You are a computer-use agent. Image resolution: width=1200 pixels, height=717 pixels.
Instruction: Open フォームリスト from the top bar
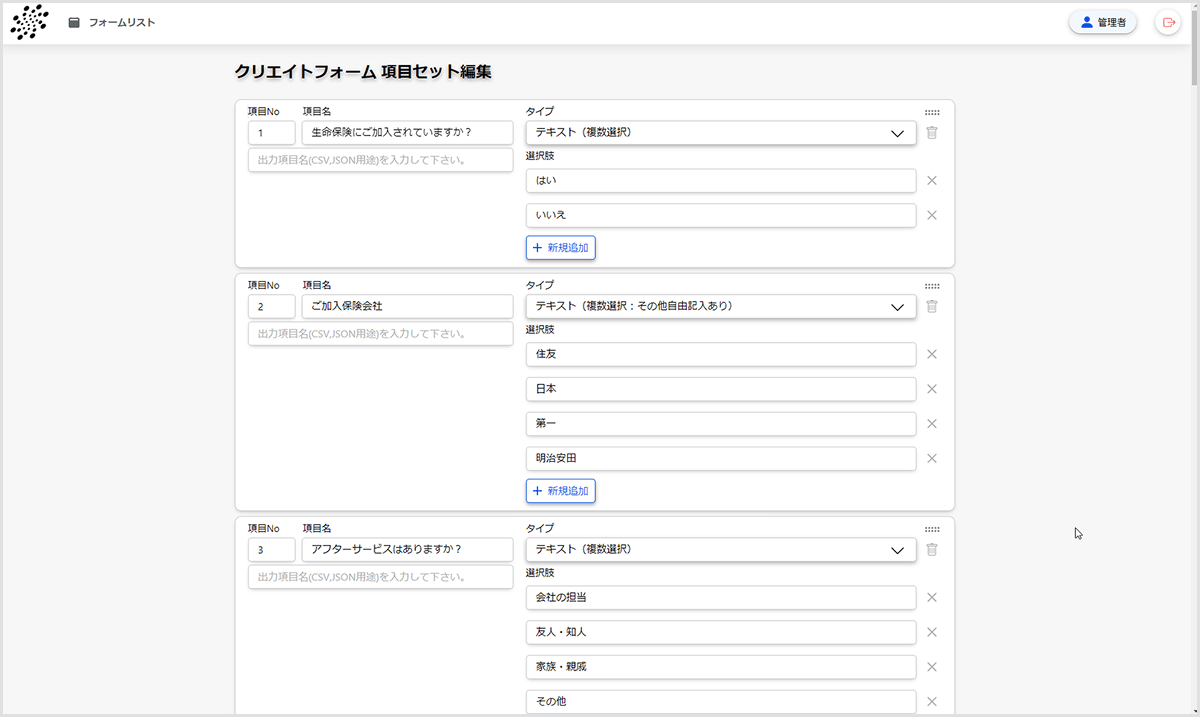pos(112,22)
